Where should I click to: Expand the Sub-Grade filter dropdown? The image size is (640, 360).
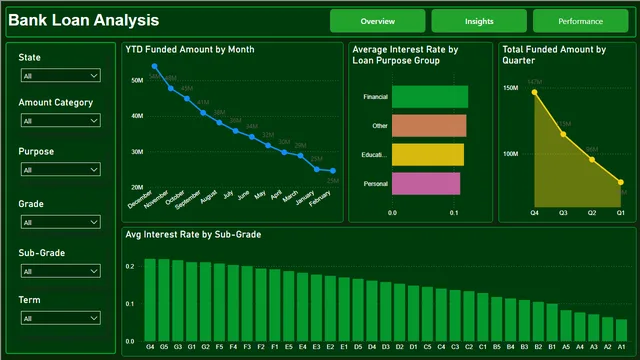click(61, 271)
